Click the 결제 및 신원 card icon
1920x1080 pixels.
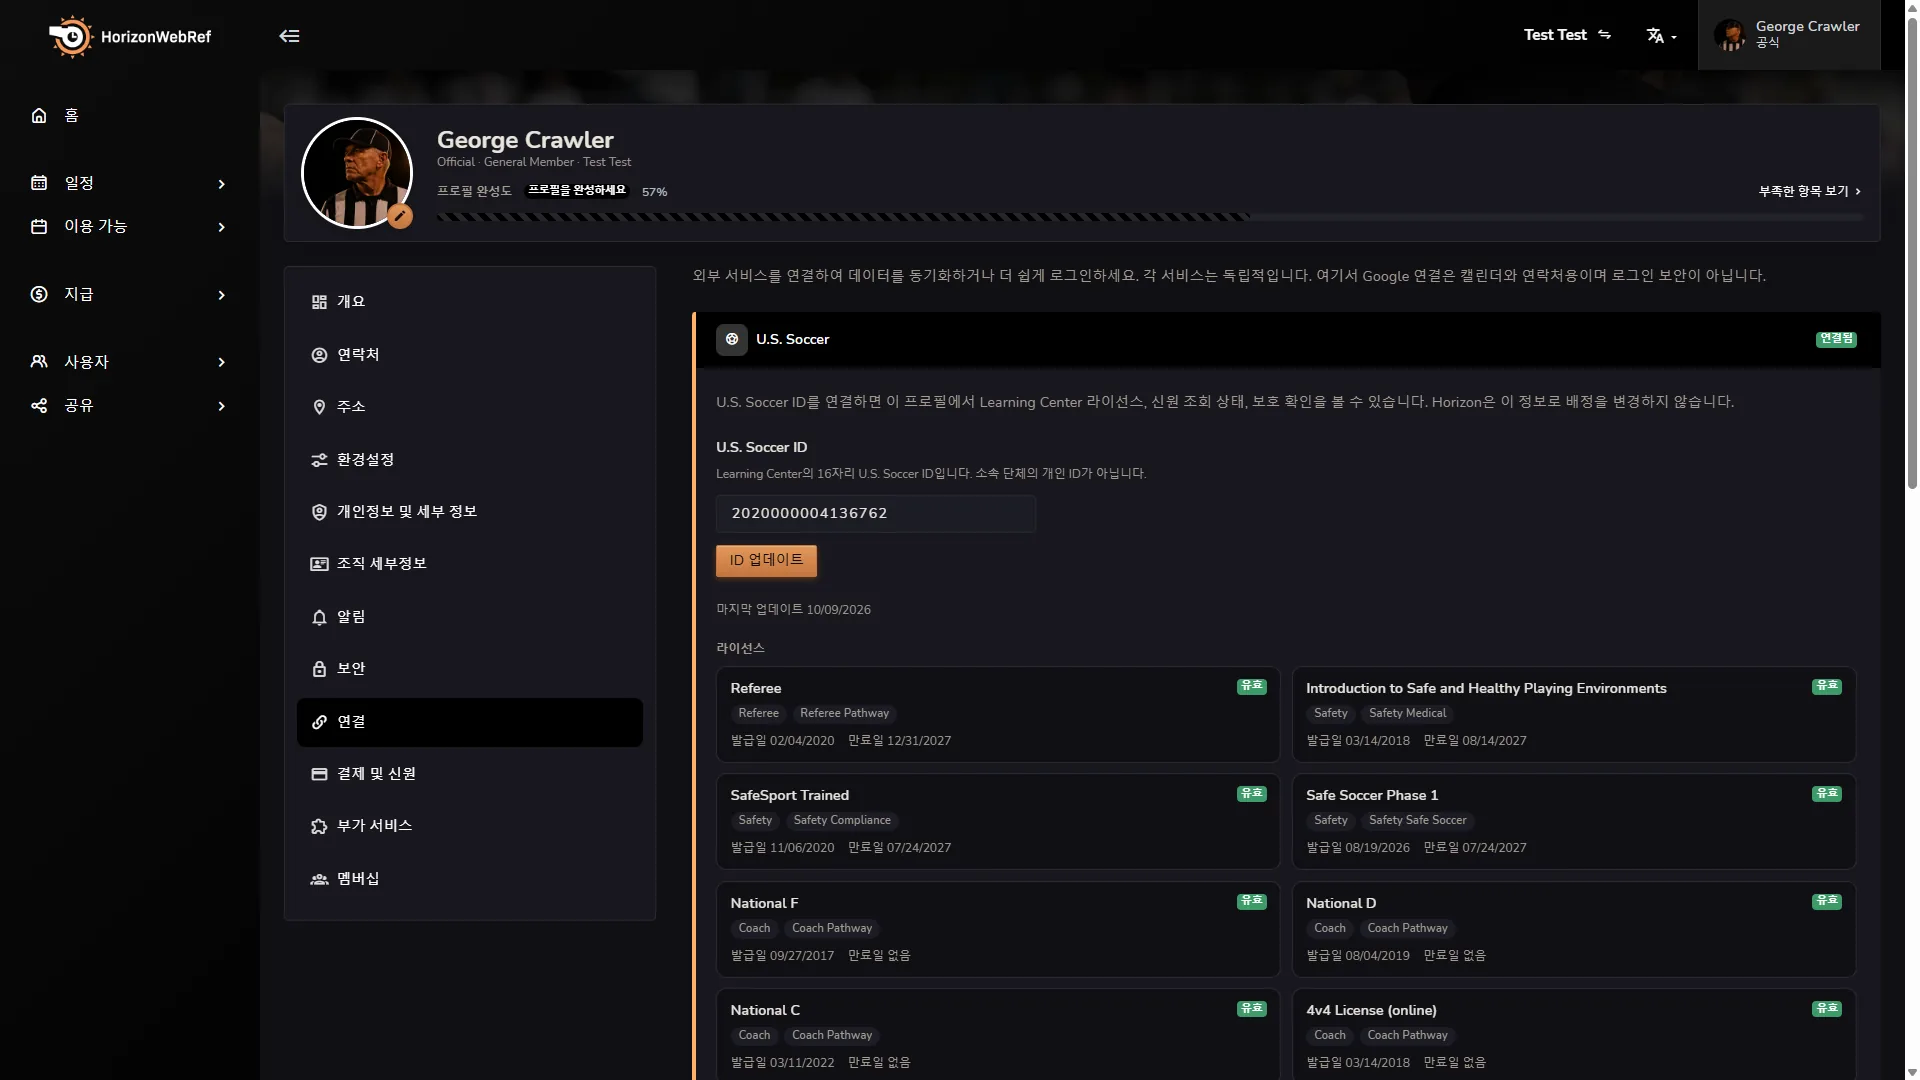[319, 774]
